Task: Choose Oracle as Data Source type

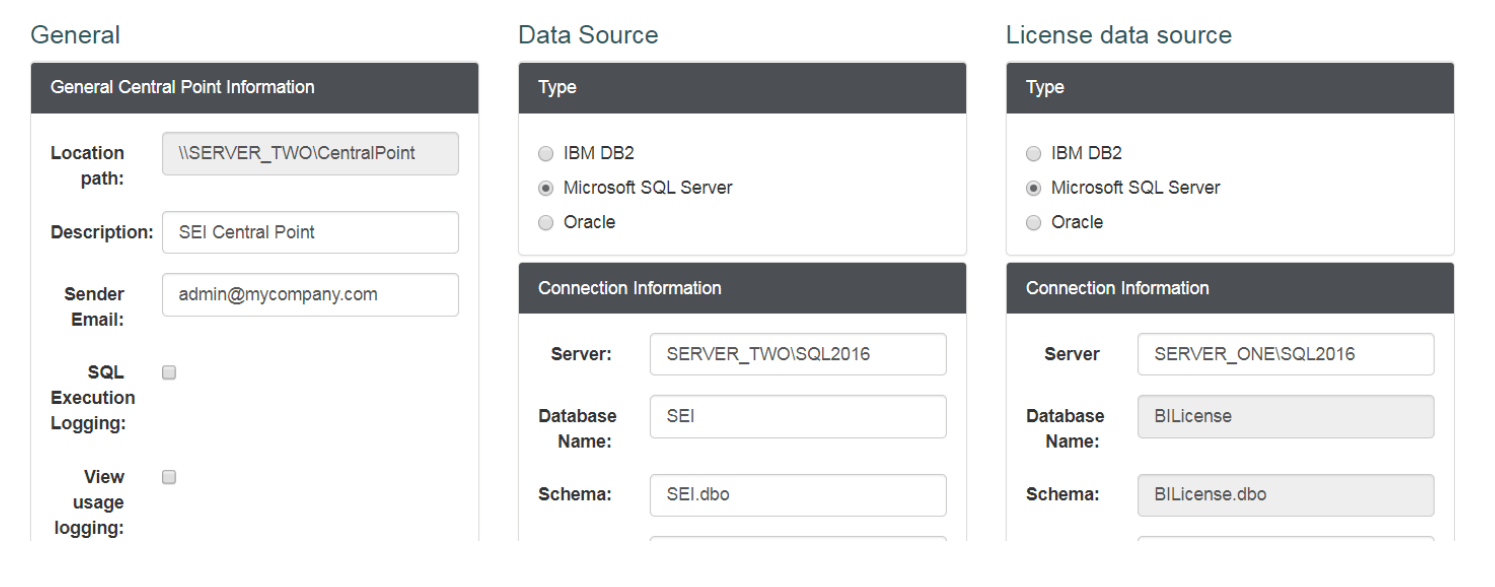Action: [x=545, y=222]
